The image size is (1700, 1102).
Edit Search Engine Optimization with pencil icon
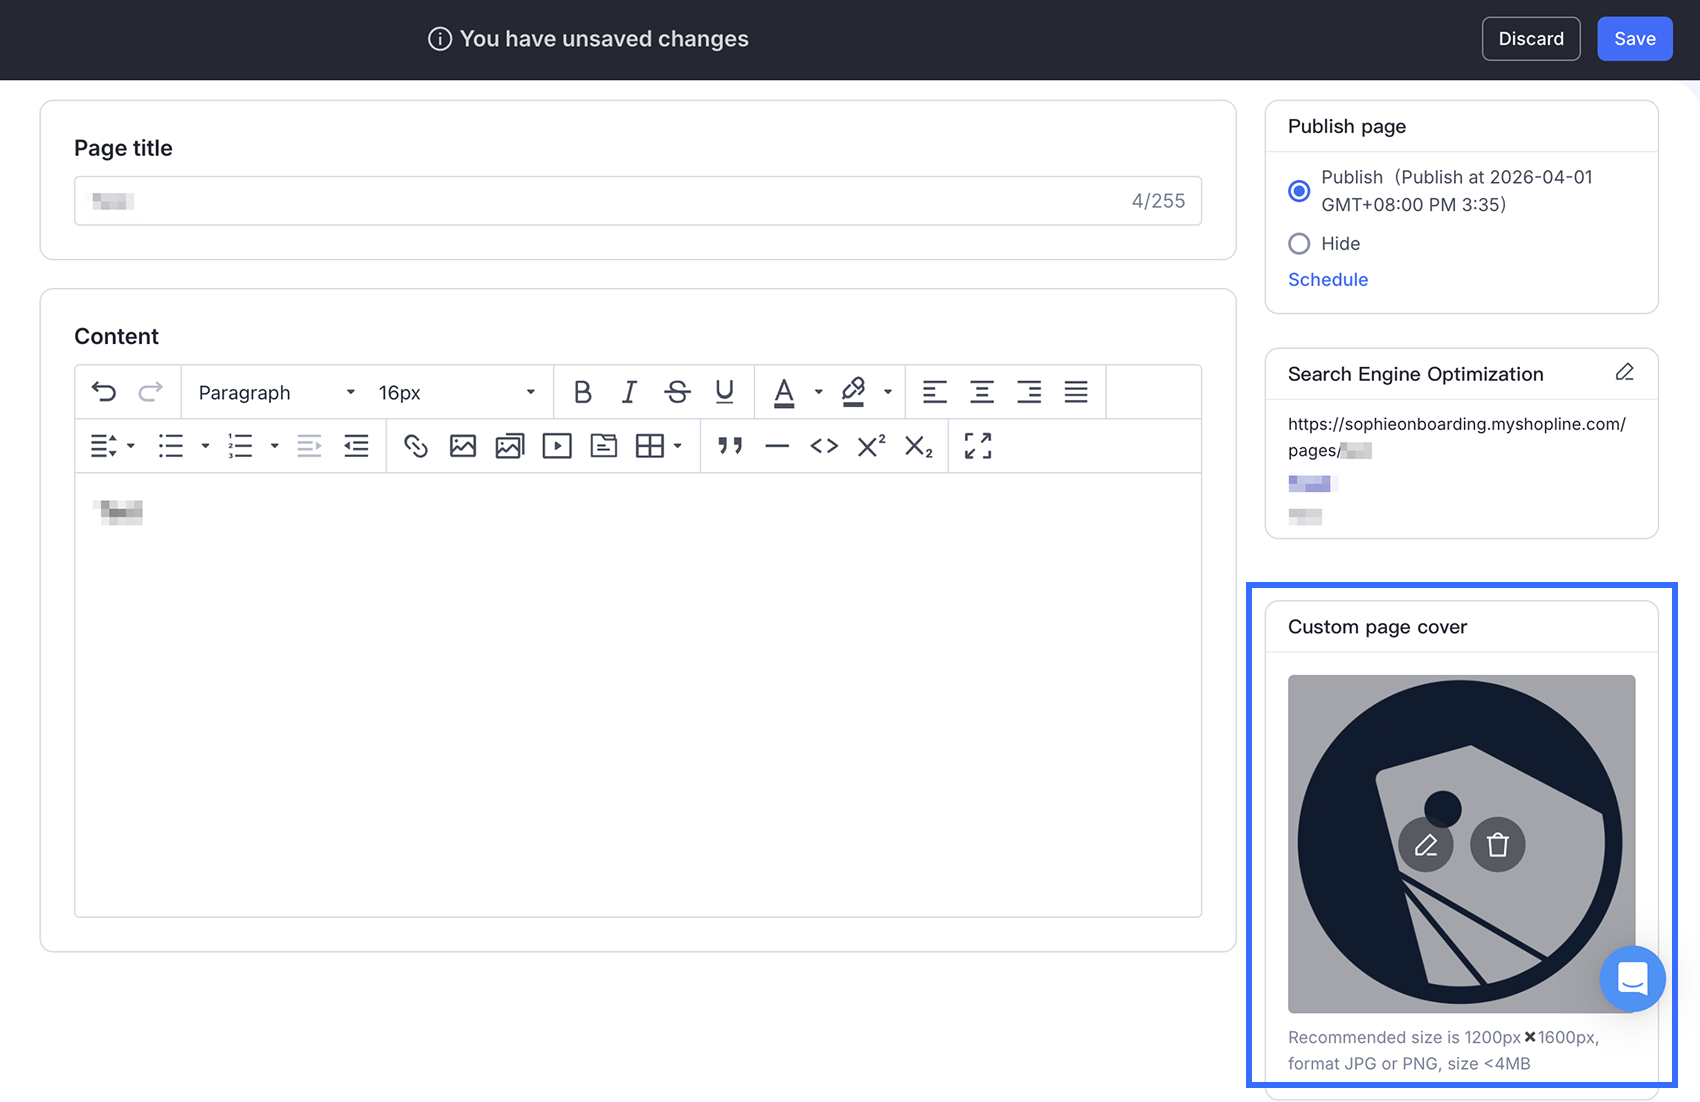pyautogui.click(x=1624, y=373)
